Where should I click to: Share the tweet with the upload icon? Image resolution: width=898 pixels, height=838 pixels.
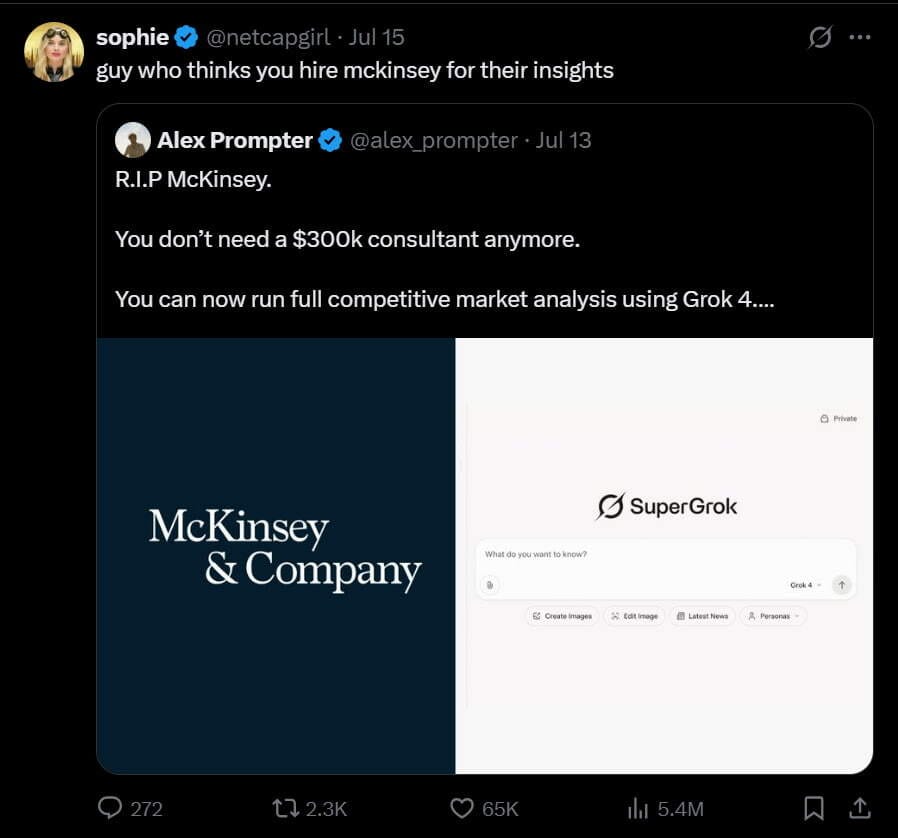point(860,808)
